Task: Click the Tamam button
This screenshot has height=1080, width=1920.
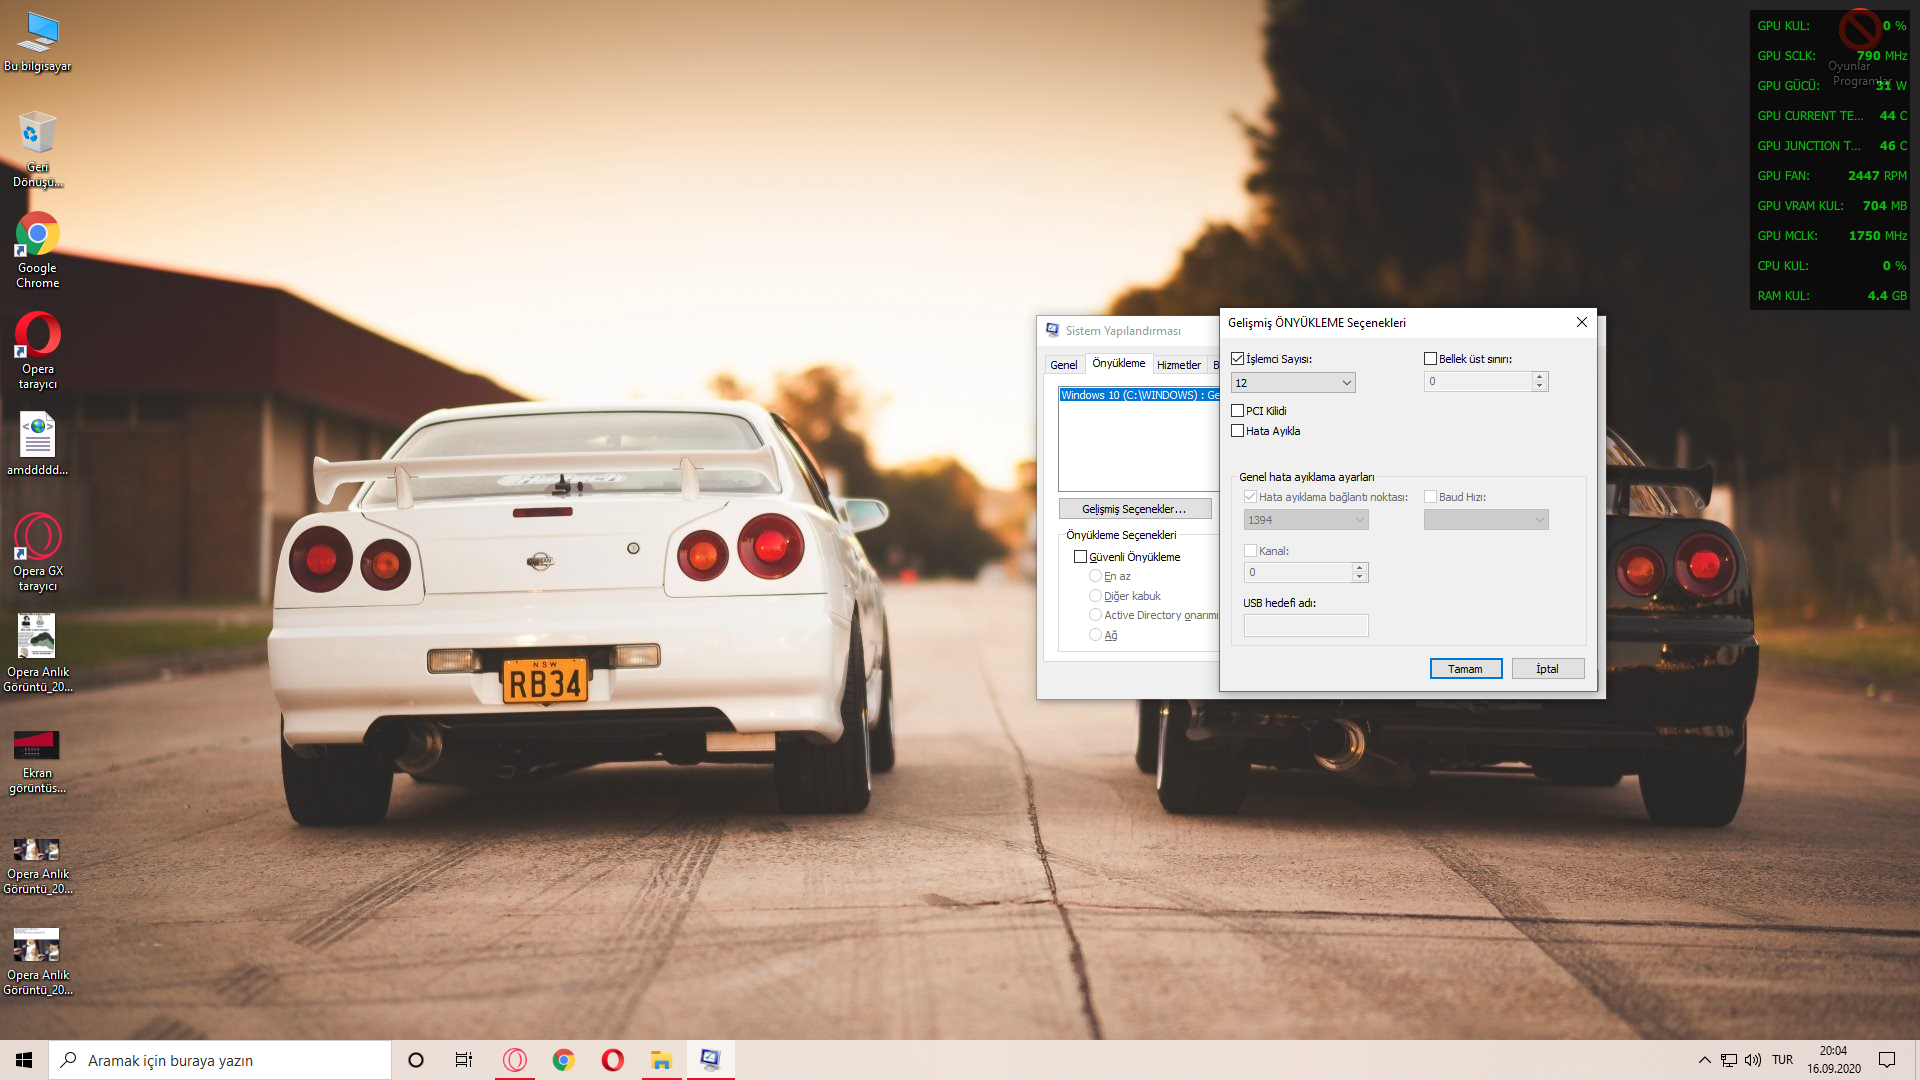Action: (1465, 669)
